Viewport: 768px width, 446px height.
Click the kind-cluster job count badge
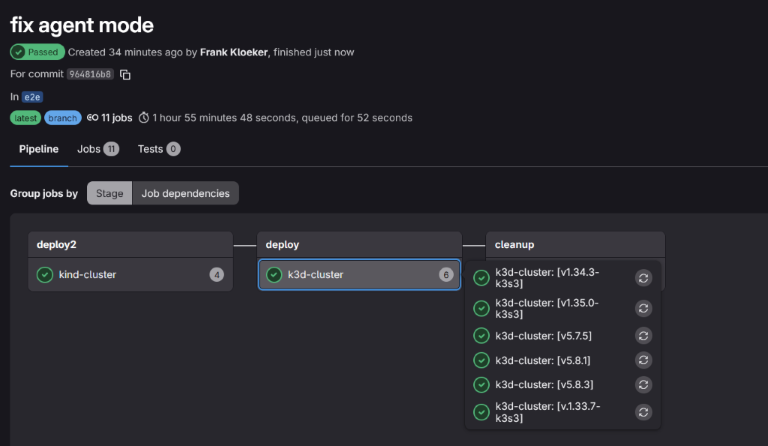click(x=216, y=275)
